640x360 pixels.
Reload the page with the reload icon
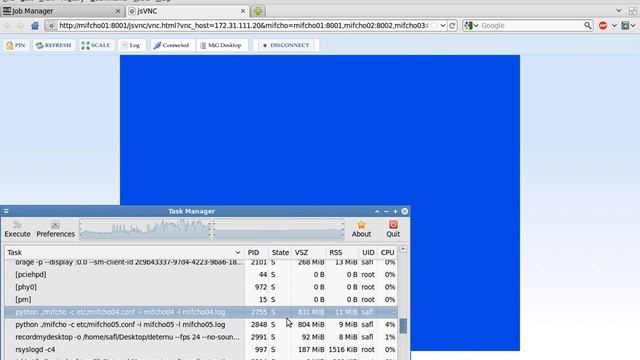click(452, 26)
